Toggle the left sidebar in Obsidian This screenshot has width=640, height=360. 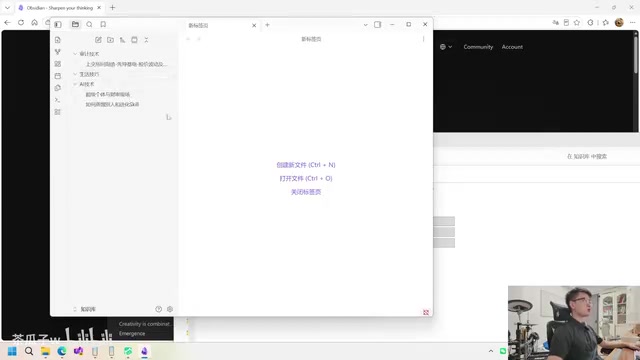(58, 24)
